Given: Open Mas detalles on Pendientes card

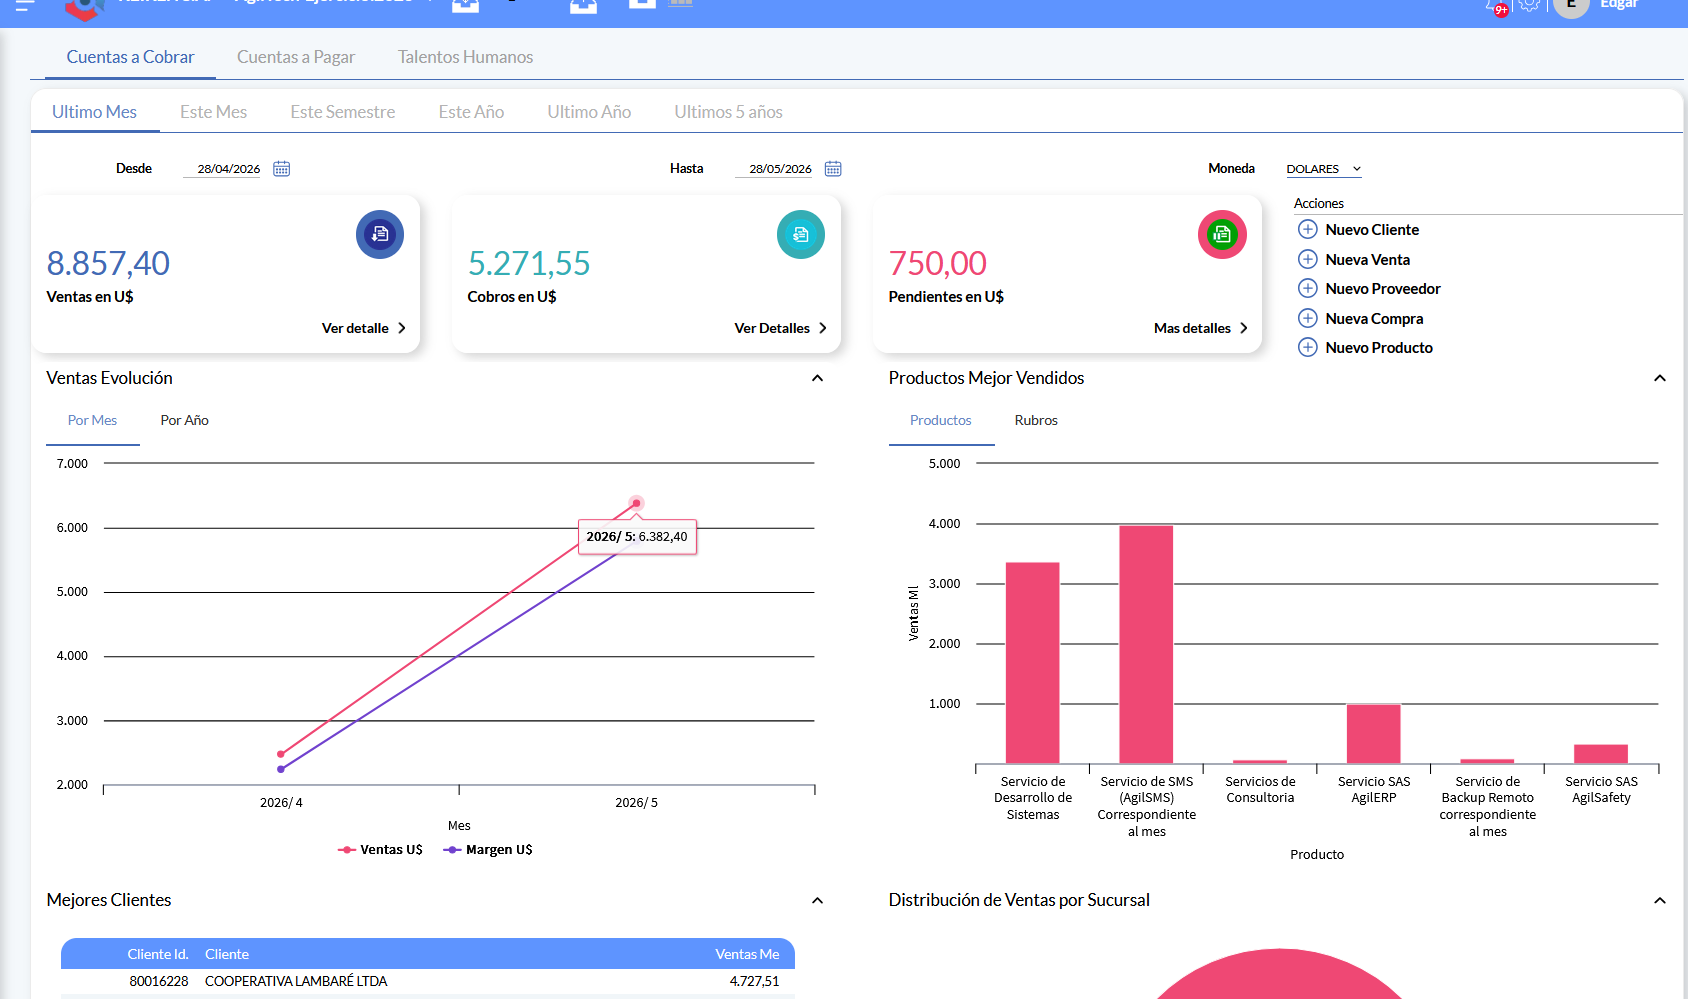Looking at the screenshot, I should pyautogui.click(x=1201, y=328).
